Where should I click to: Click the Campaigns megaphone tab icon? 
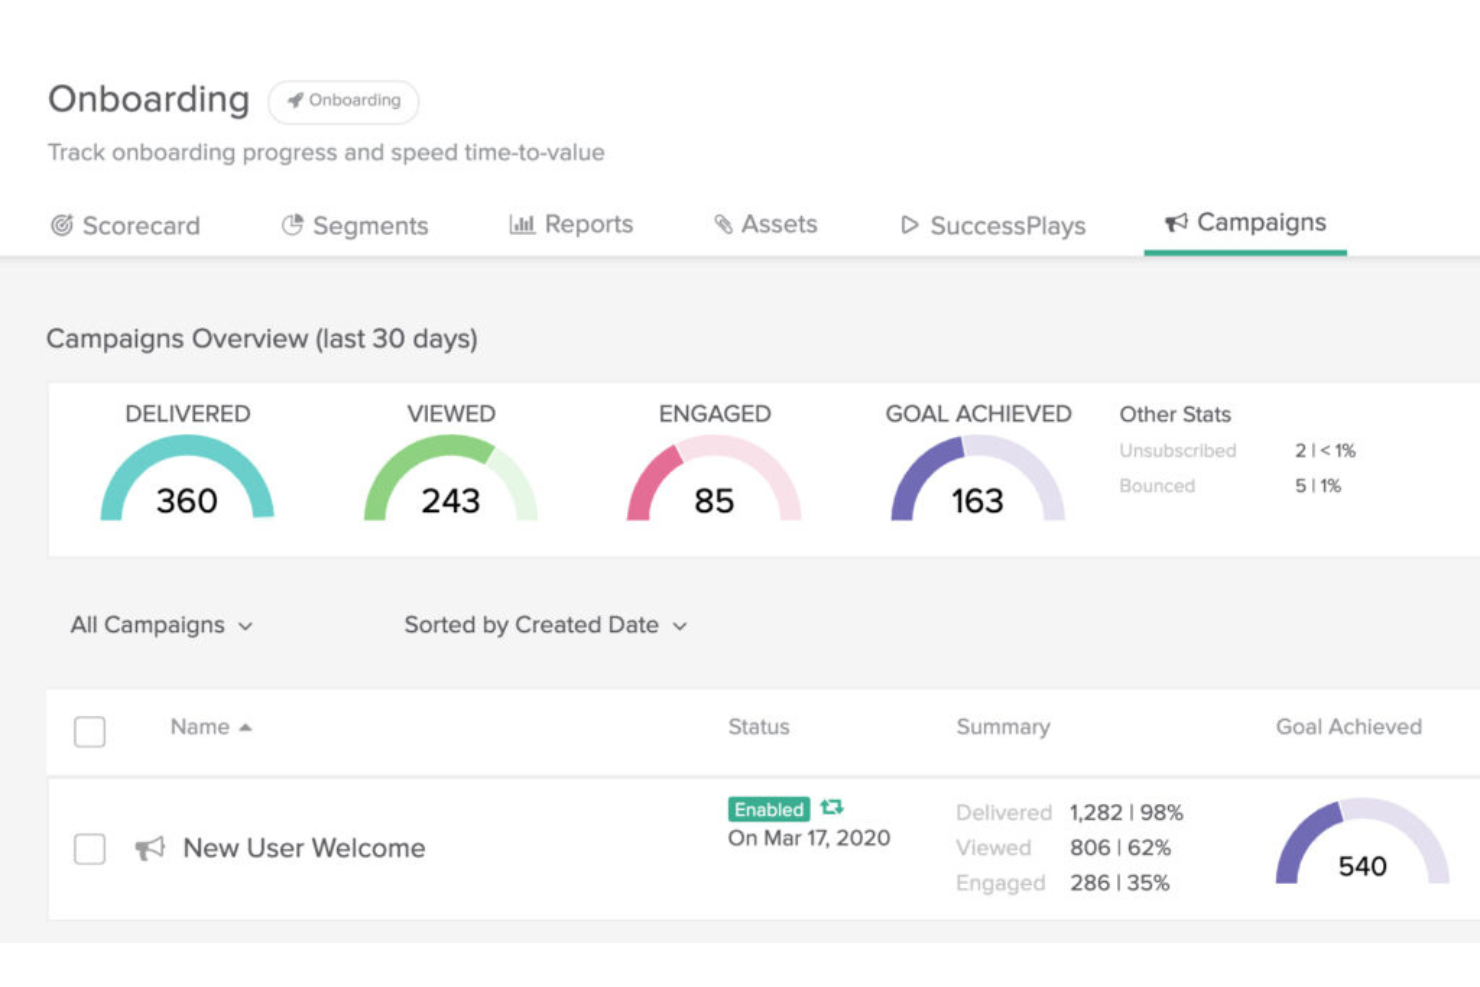coord(1176,222)
